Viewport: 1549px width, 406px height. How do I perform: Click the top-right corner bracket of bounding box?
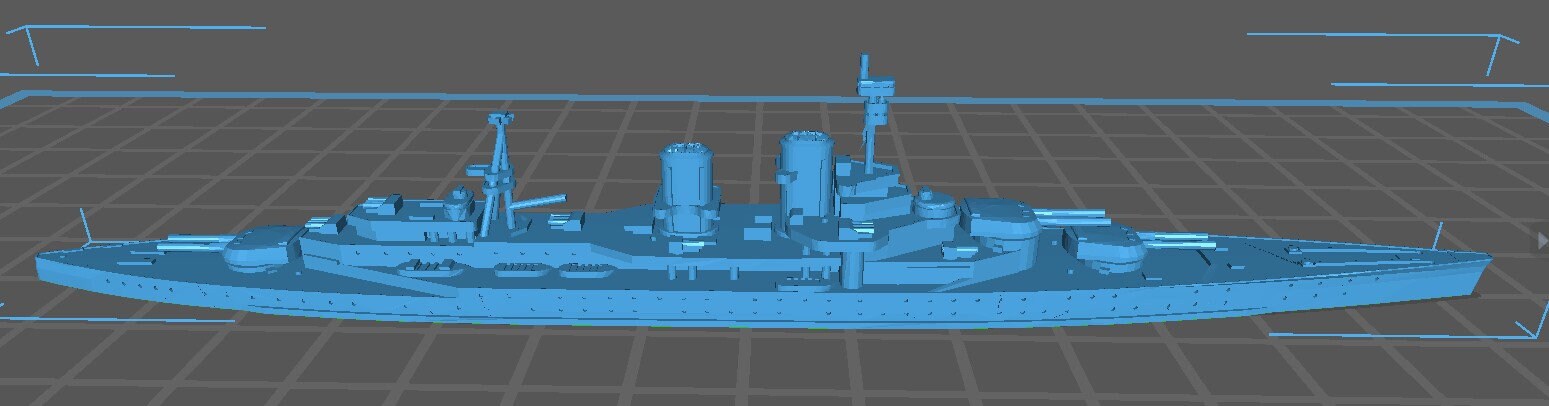(1500, 42)
